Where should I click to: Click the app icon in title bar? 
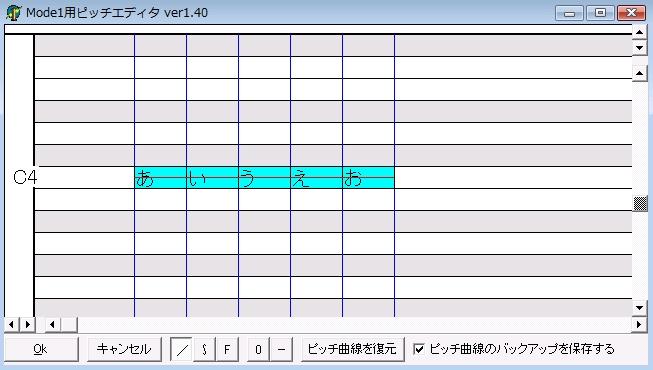click(13, 12)
